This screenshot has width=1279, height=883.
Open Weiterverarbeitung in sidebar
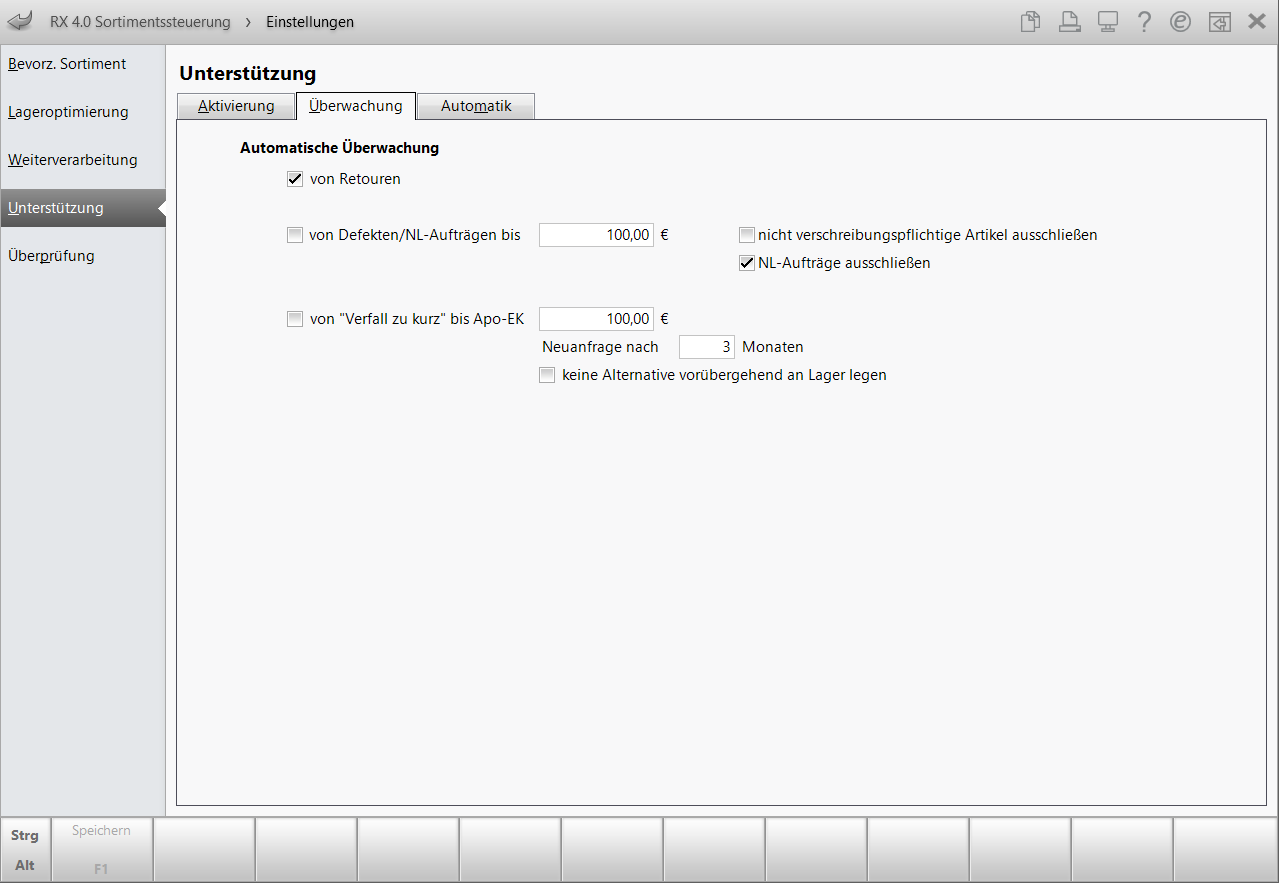[83, 160]
